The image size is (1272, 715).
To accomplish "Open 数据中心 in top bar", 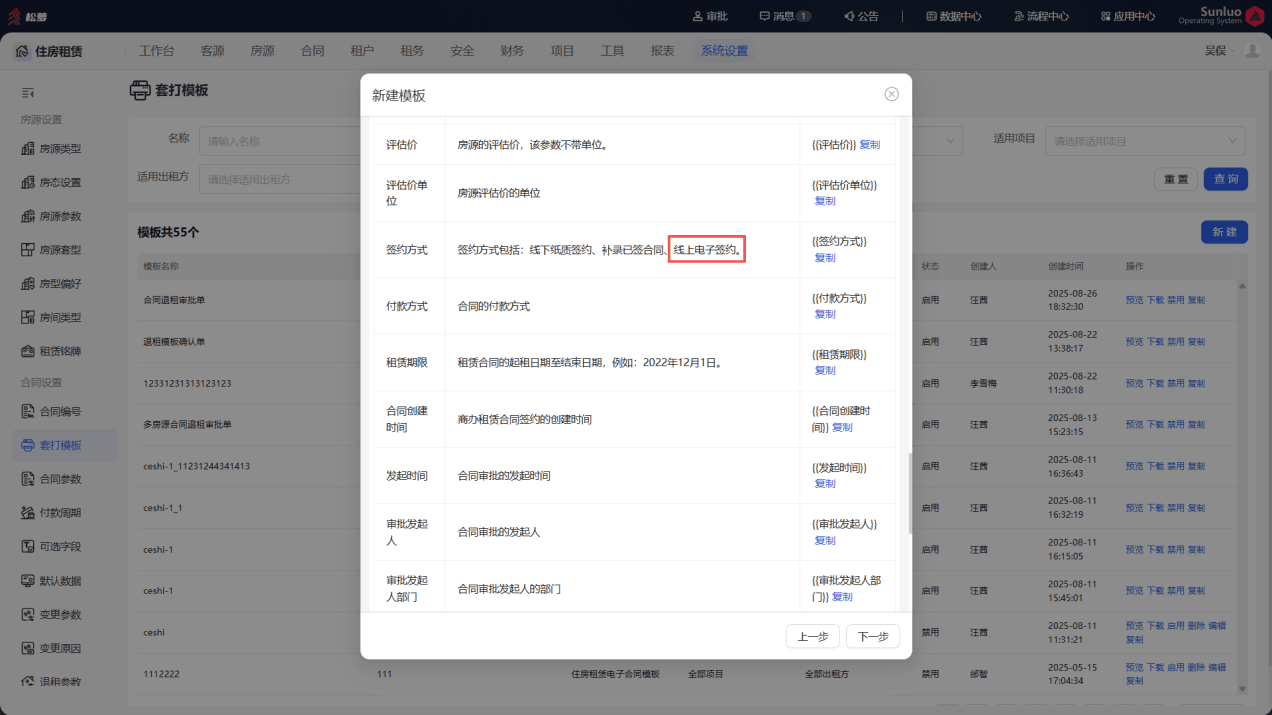I will (953, 16).
